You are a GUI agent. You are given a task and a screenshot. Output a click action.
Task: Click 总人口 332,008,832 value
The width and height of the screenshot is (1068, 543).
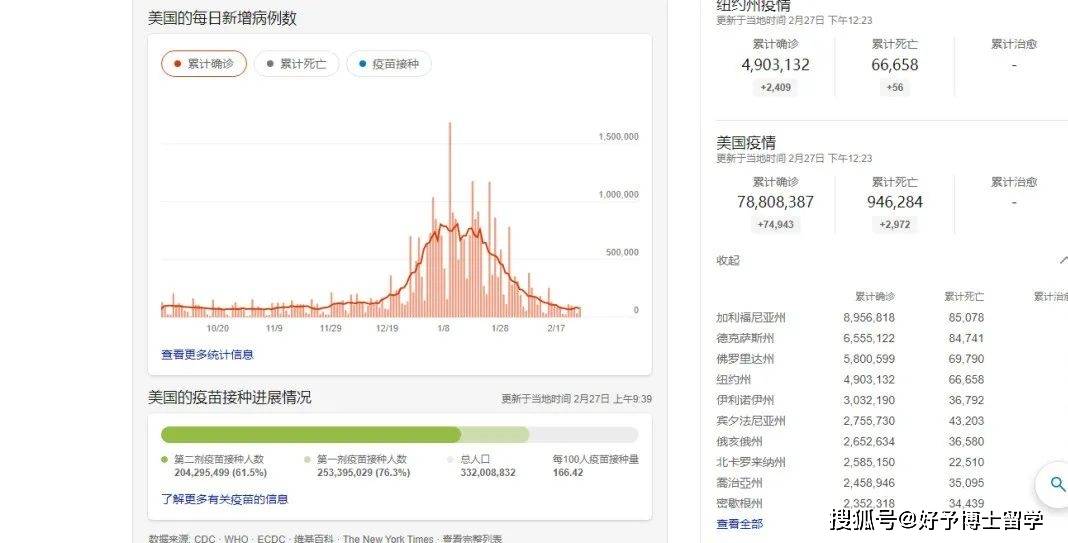pos(488,472)
